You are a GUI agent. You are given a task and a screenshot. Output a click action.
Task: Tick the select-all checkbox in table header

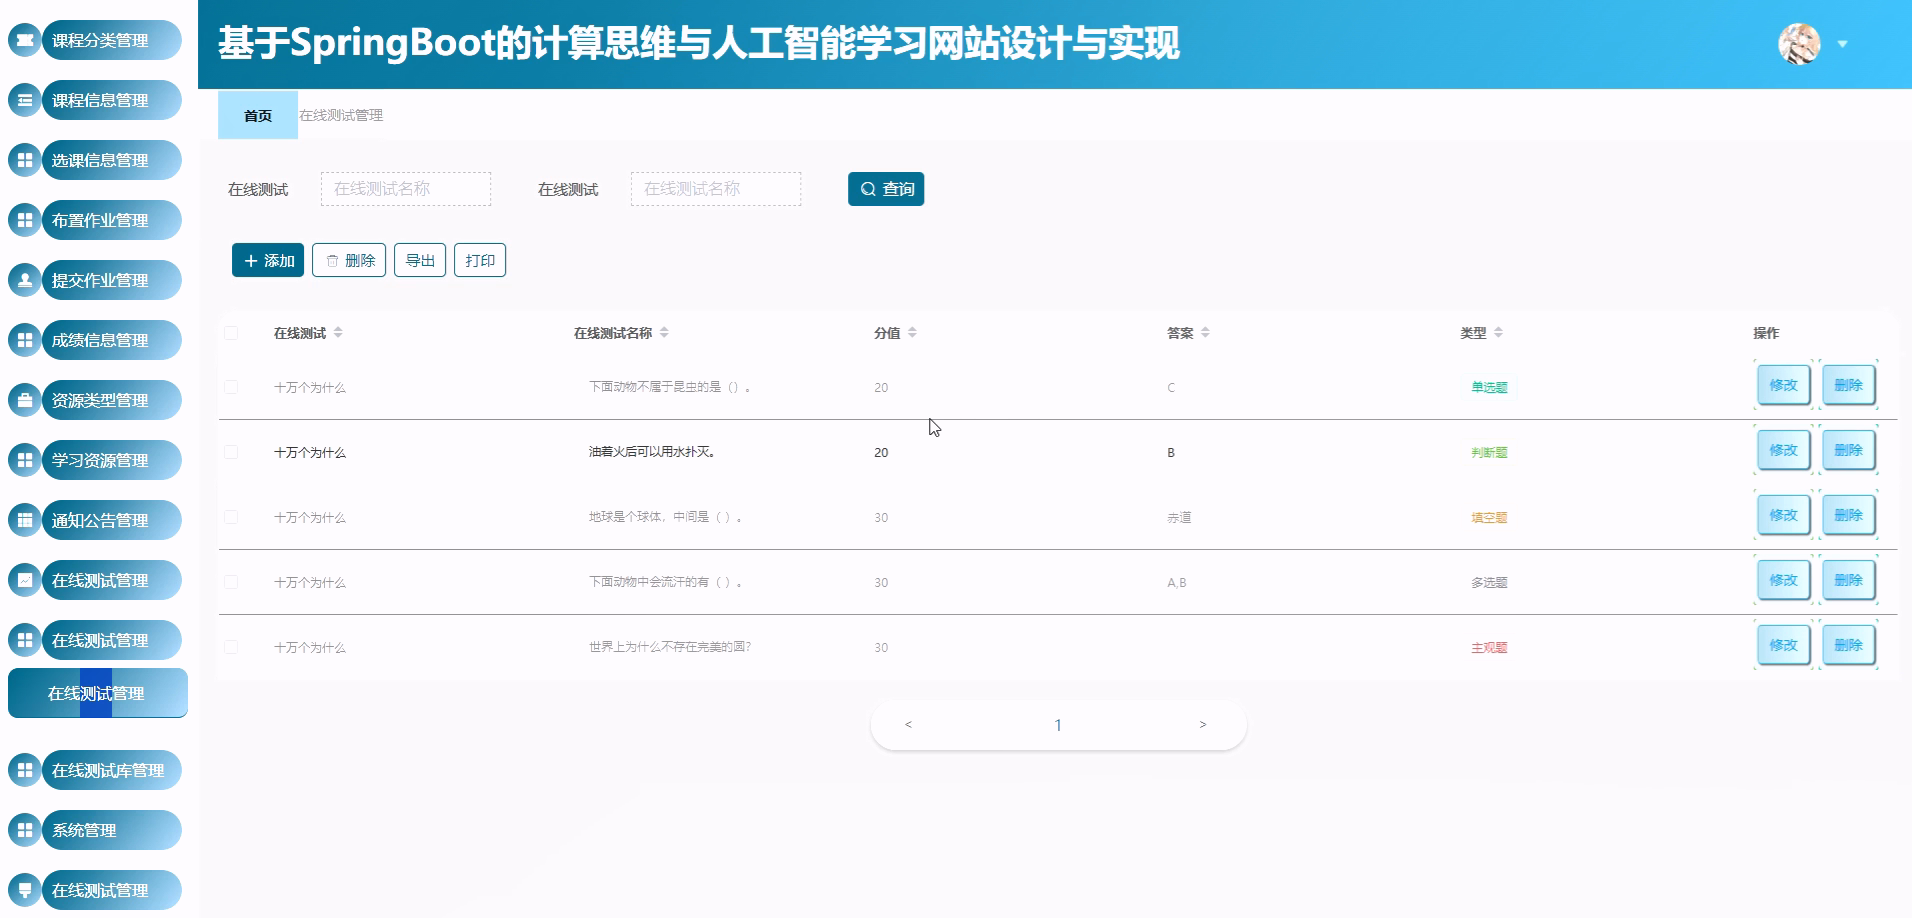tap(231, 333)
